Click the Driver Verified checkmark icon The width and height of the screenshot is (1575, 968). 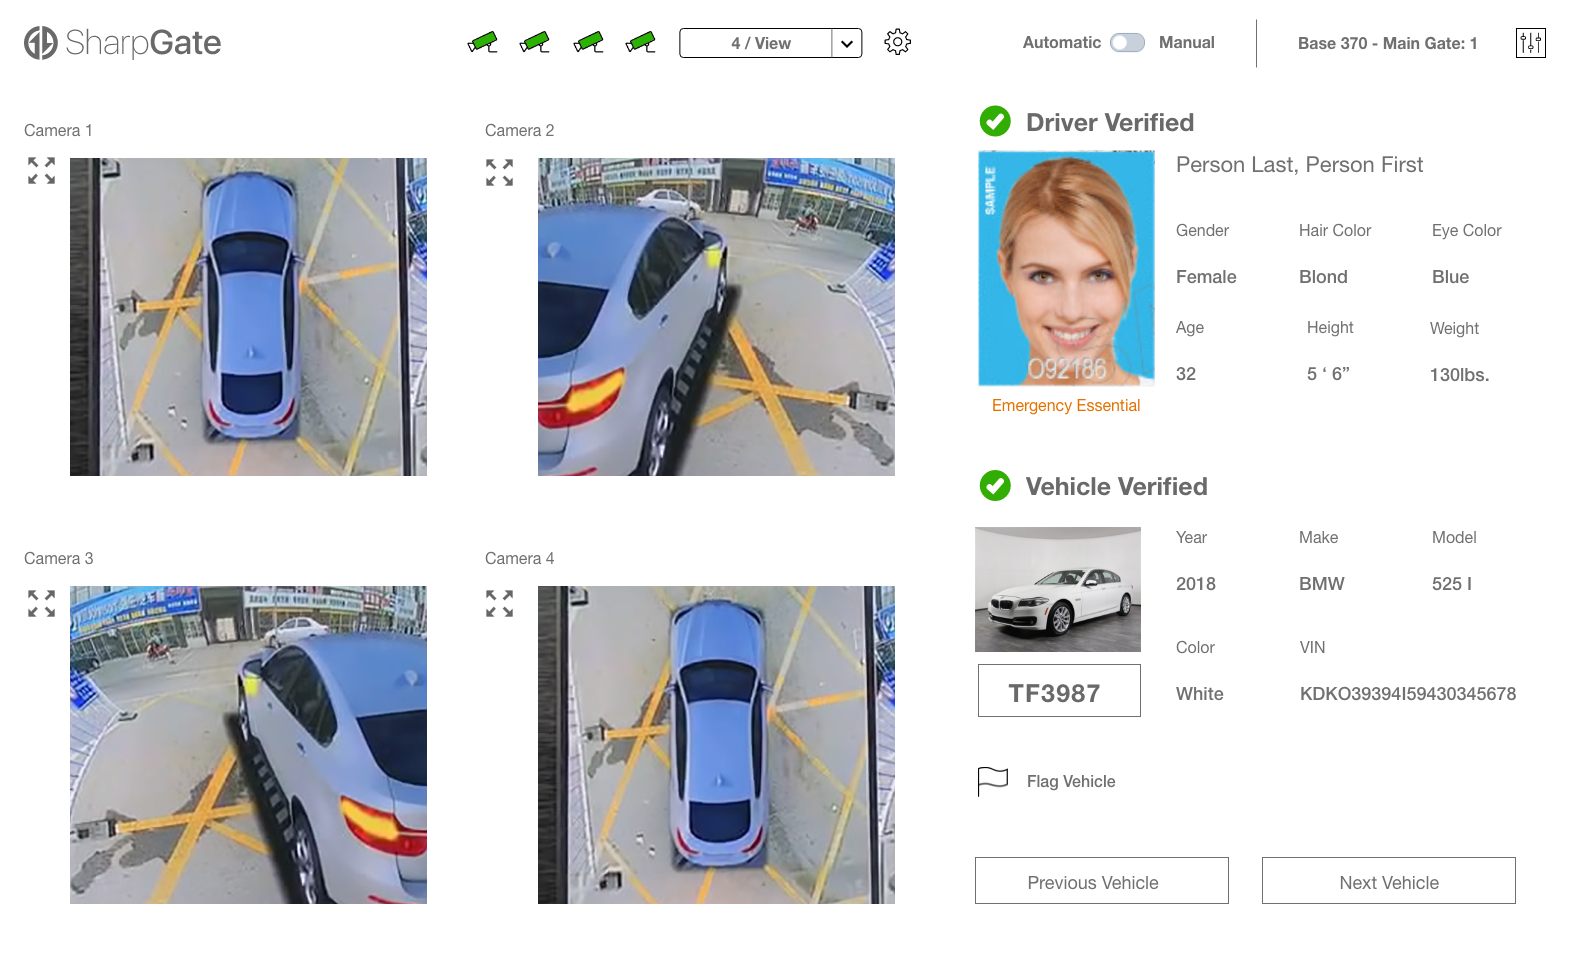pos(995,121)
